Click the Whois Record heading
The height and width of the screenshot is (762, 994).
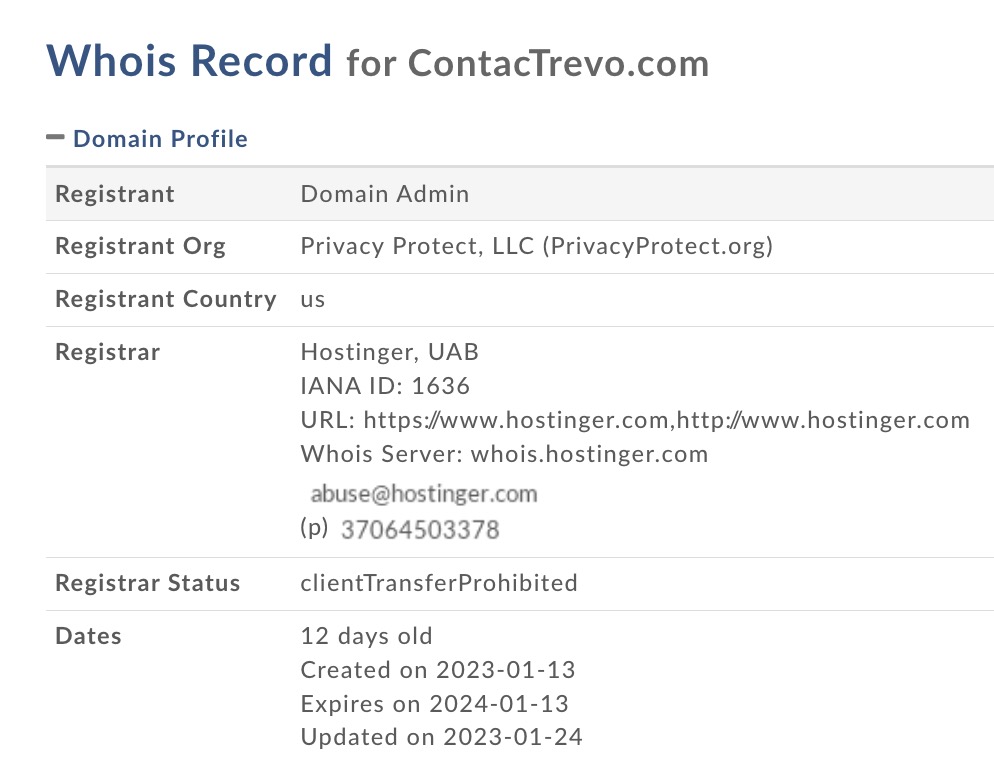189,61
